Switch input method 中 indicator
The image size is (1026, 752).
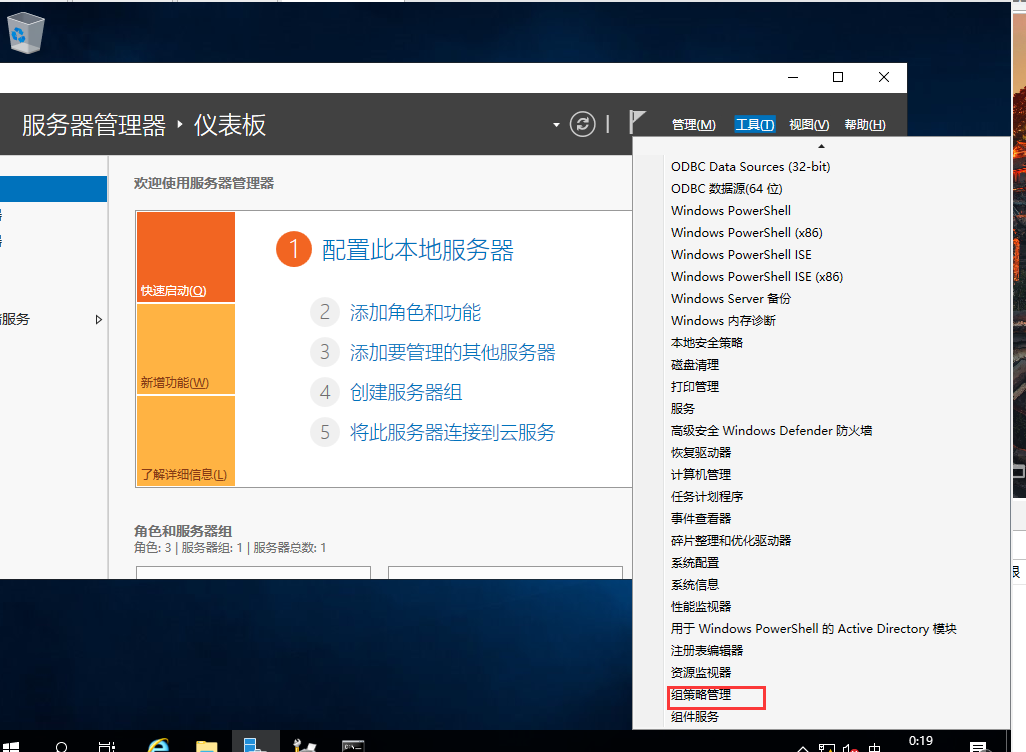(x=874, y=747)
